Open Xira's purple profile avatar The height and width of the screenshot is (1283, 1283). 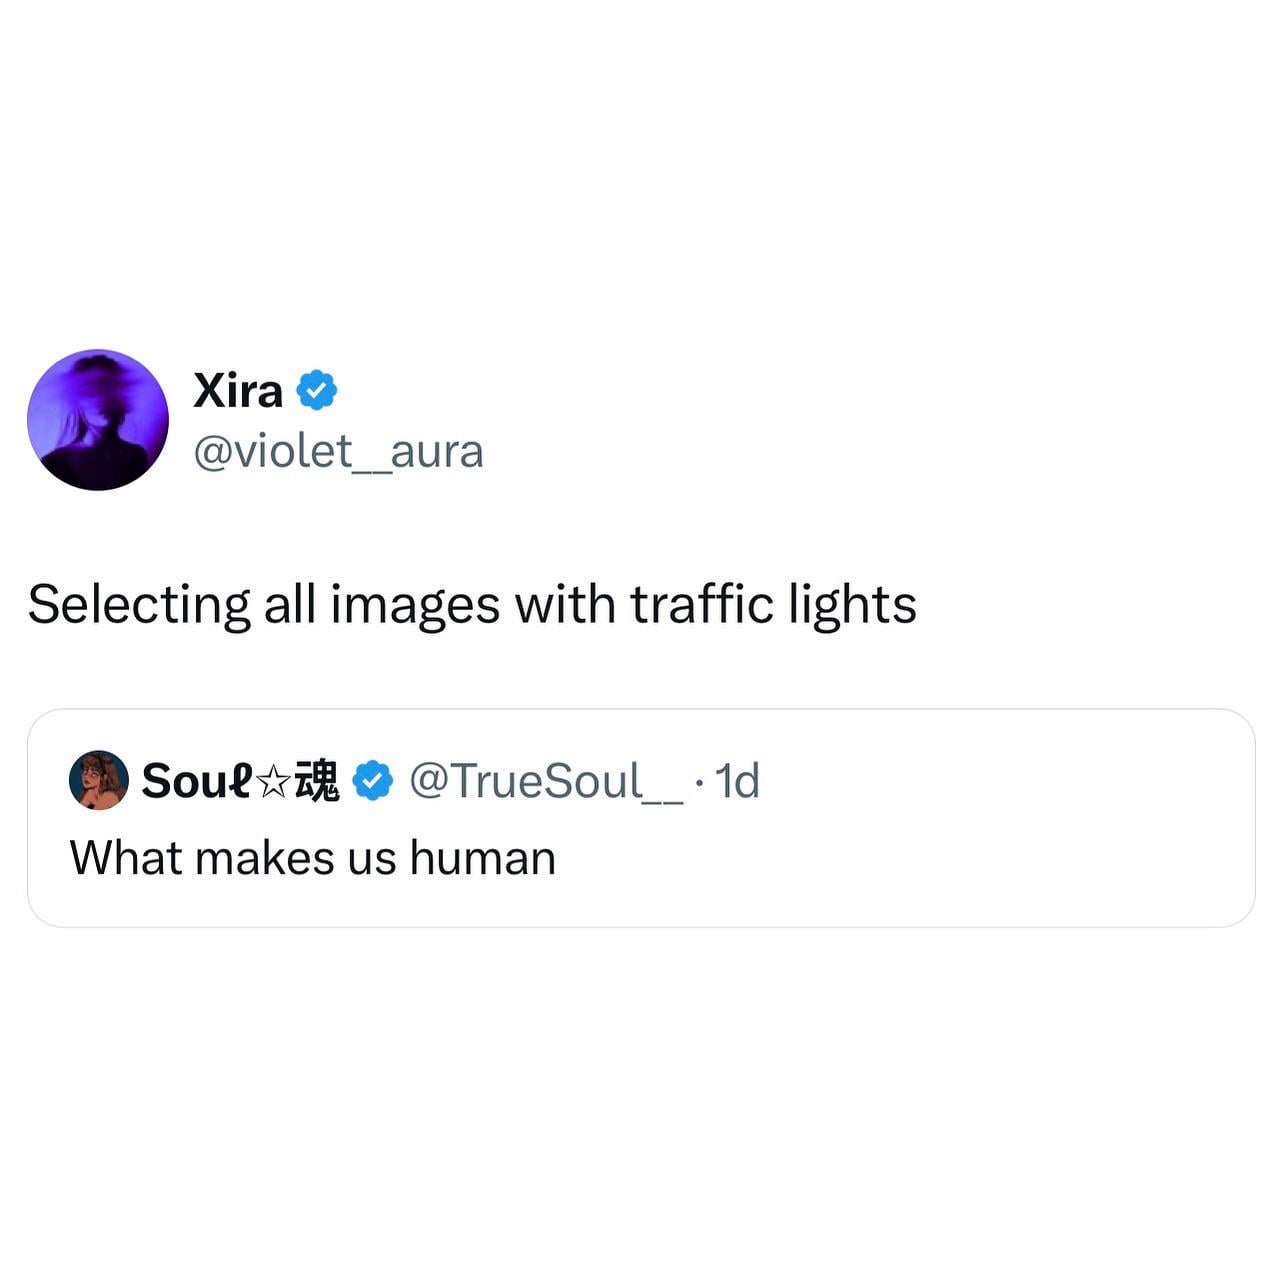click(x=98, y=420)
